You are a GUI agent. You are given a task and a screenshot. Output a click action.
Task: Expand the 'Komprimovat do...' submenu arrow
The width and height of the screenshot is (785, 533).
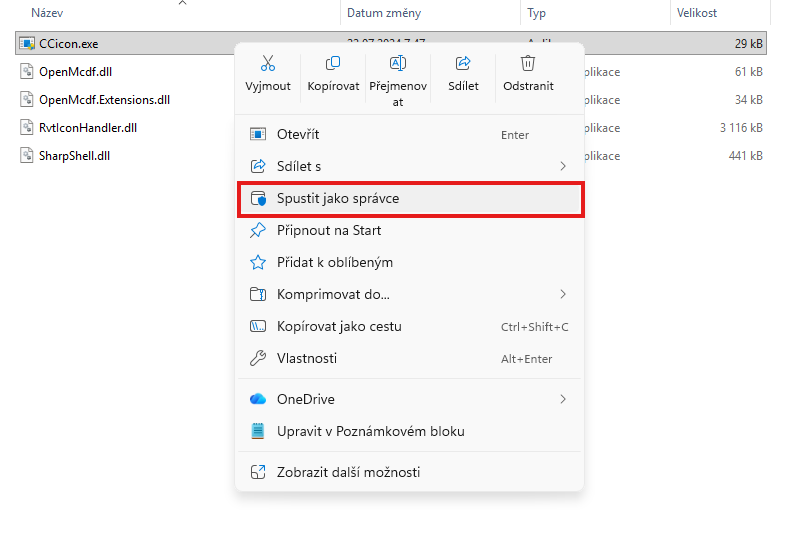click(563, 294)
